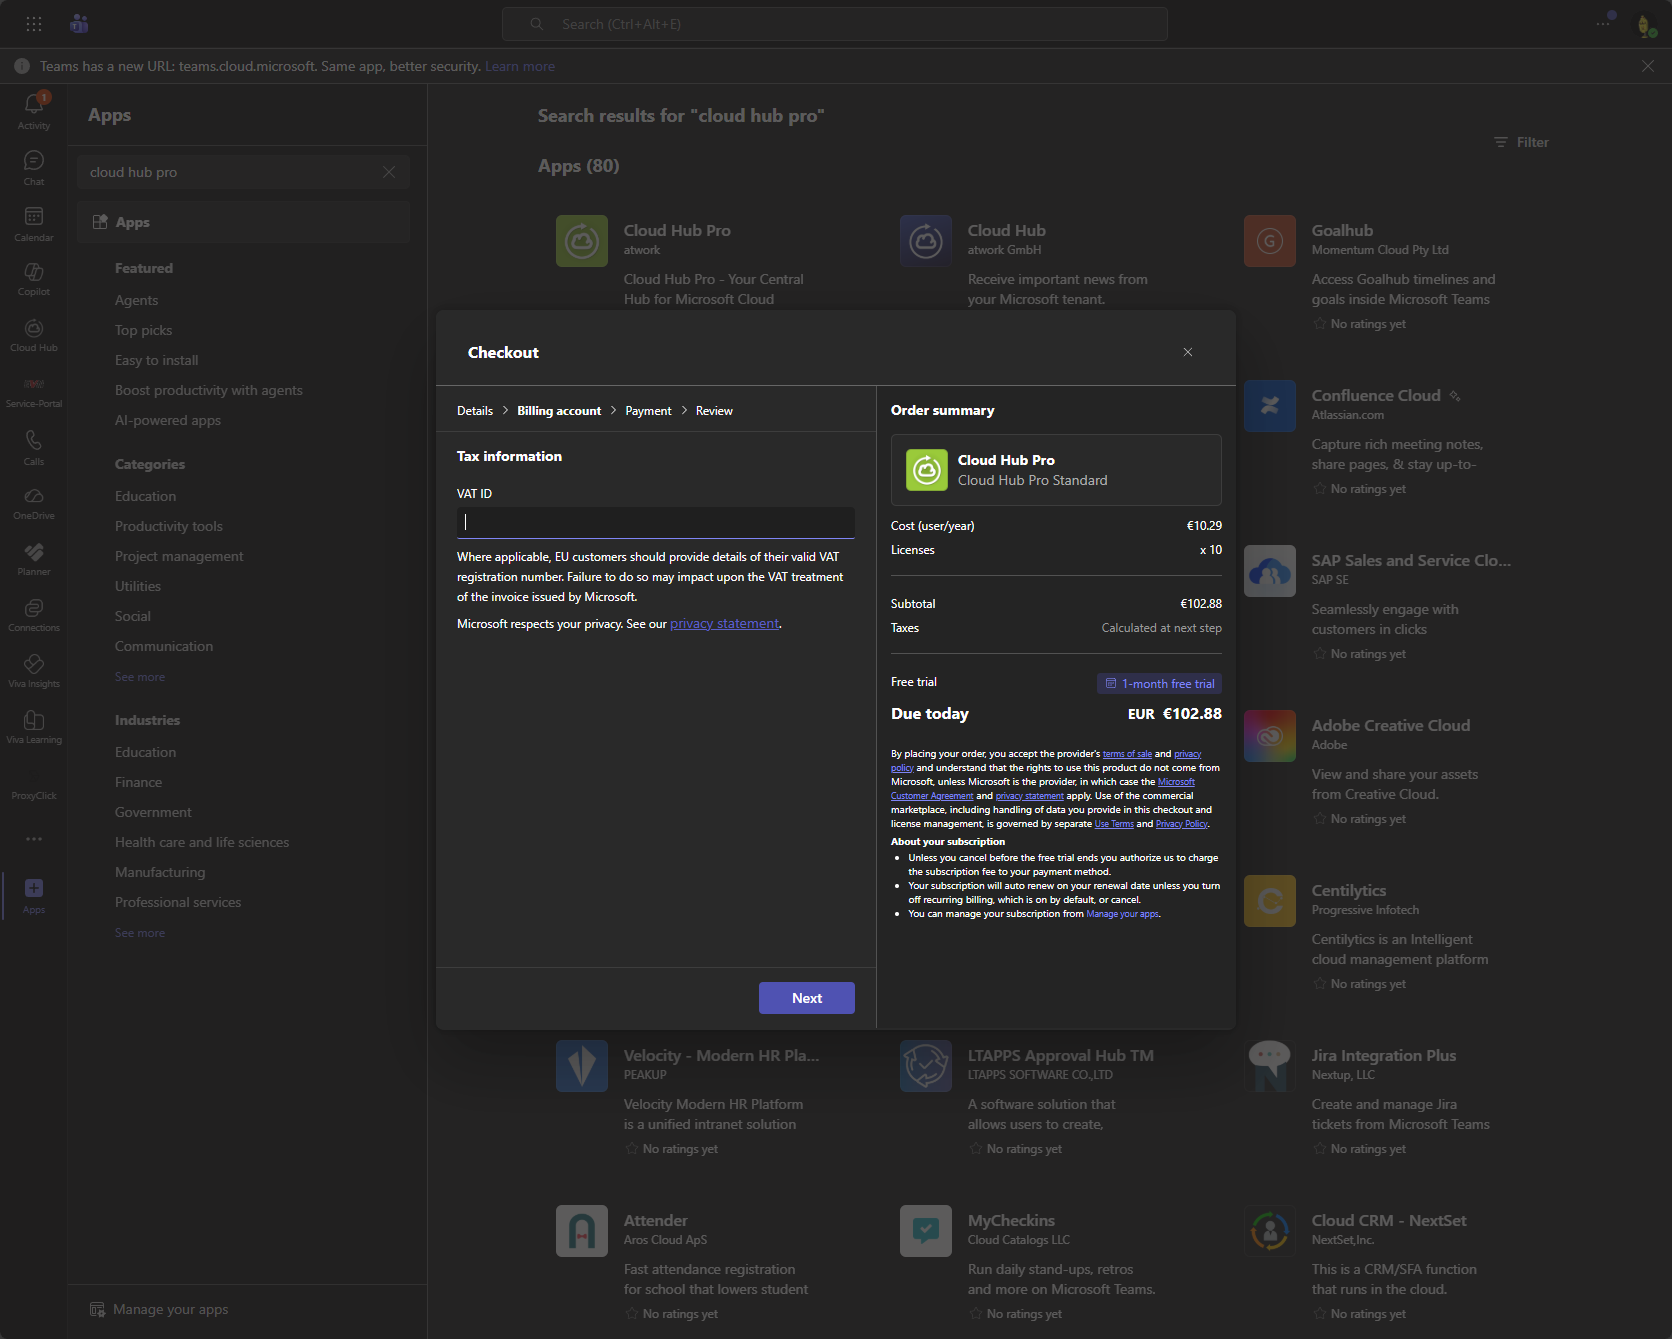Open the Cloud Hub Pro app tile icon
This screenshot has height=1339, width=1672.
click(x=582, y=241)
